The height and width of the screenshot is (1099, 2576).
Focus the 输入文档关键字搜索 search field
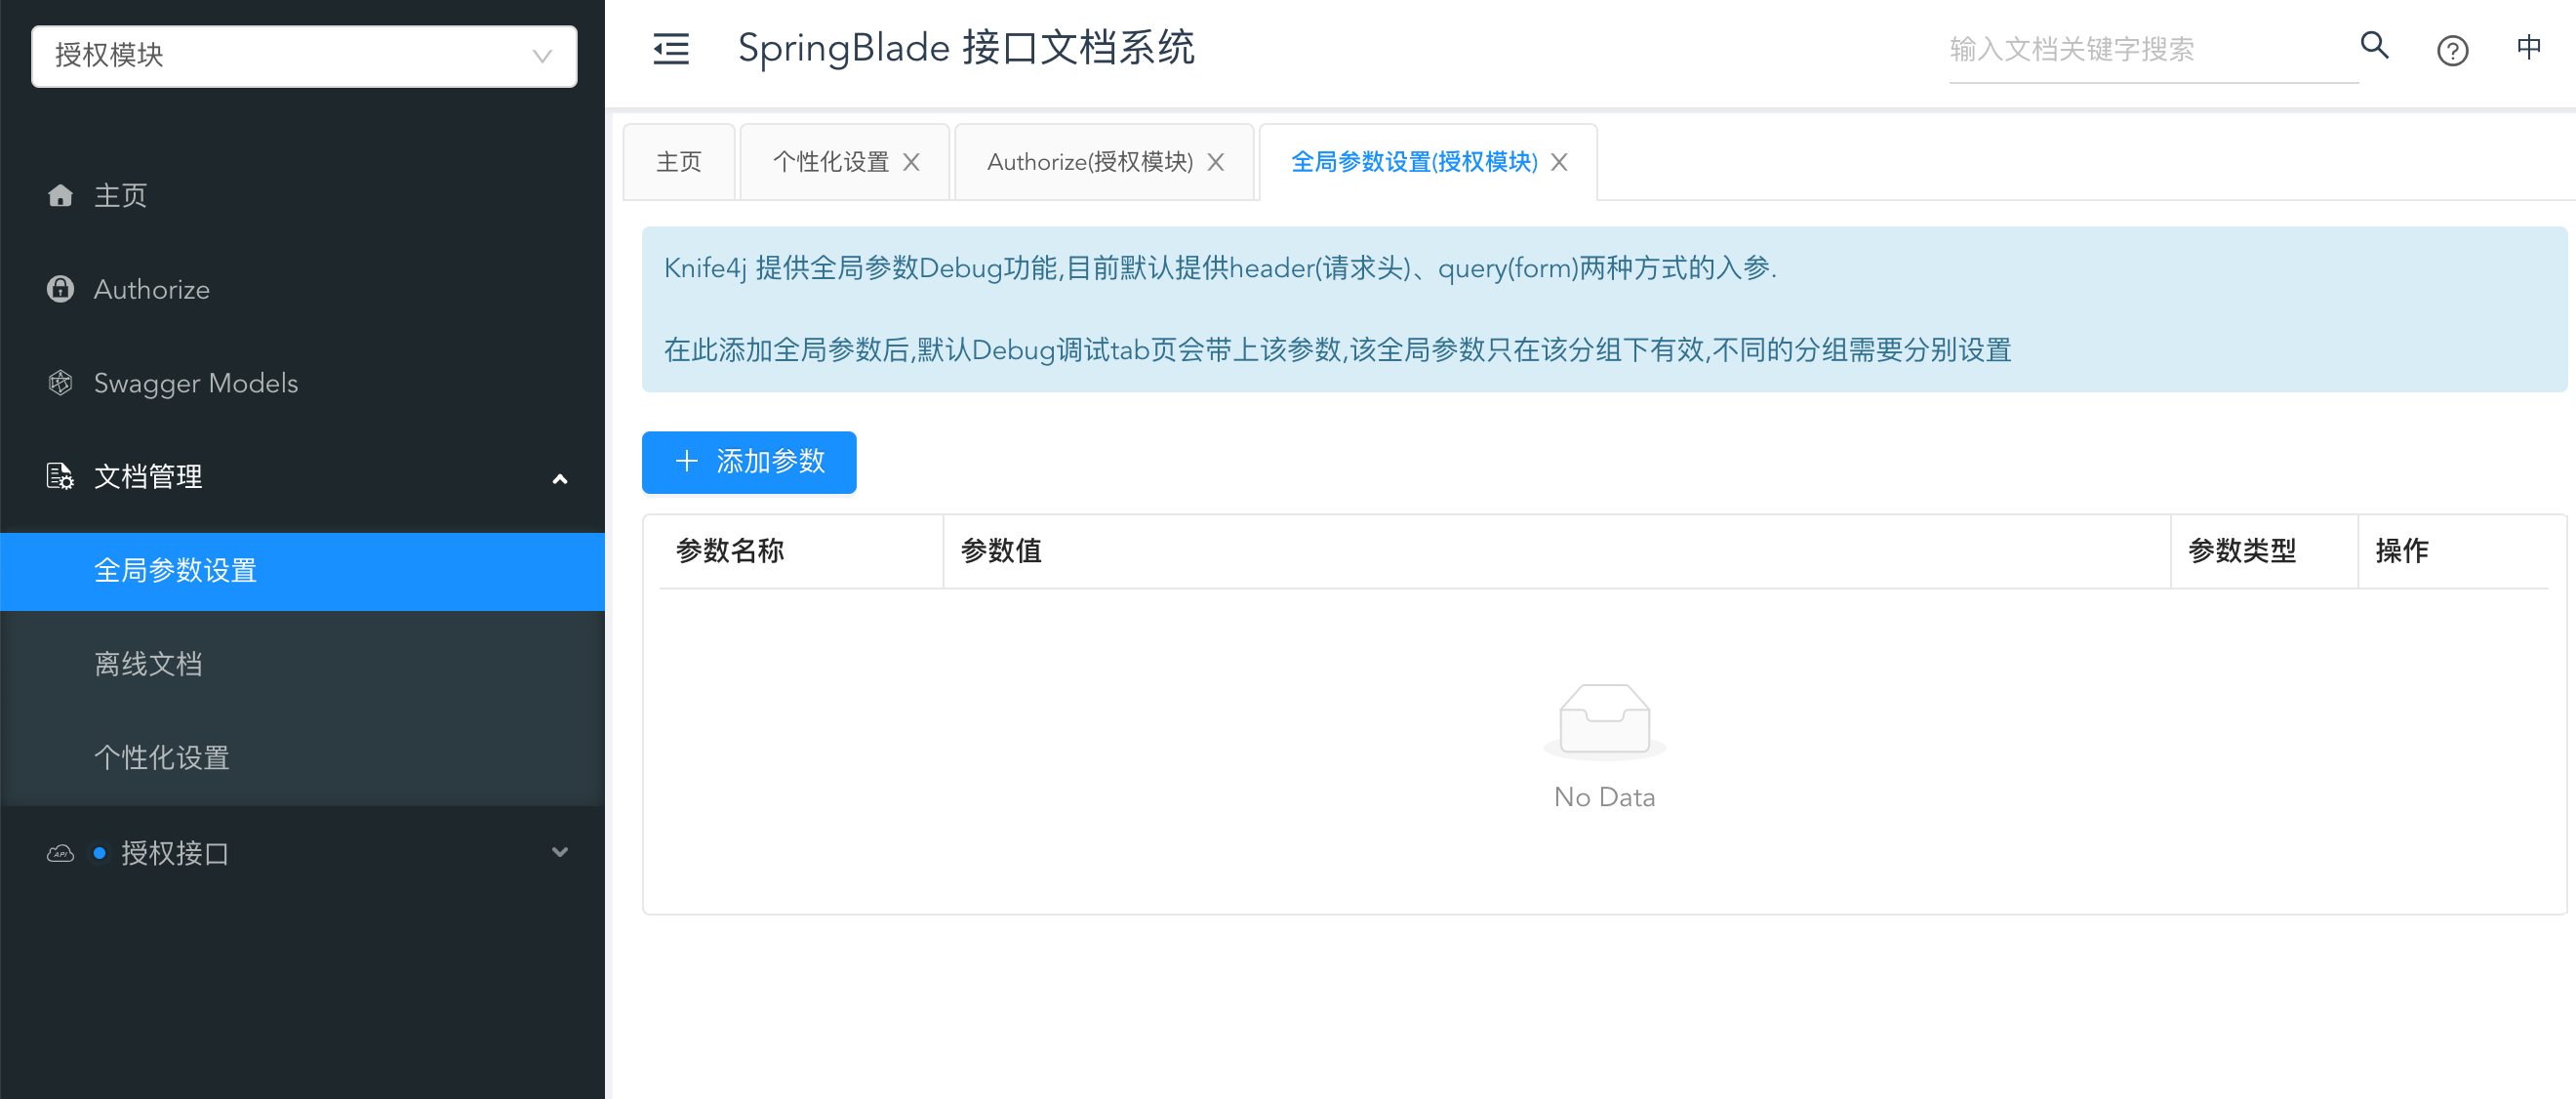2153,49
